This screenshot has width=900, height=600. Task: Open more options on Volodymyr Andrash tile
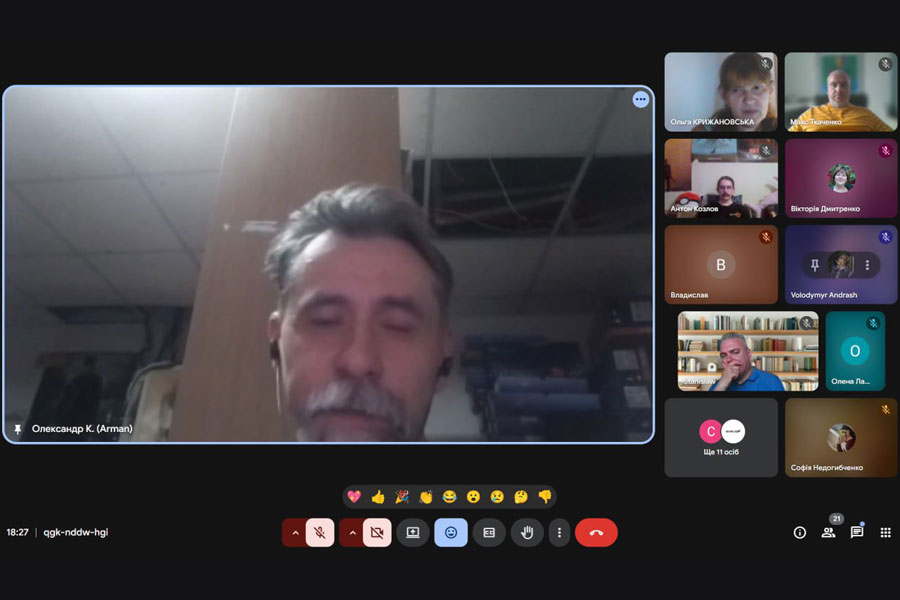(867, 265)
